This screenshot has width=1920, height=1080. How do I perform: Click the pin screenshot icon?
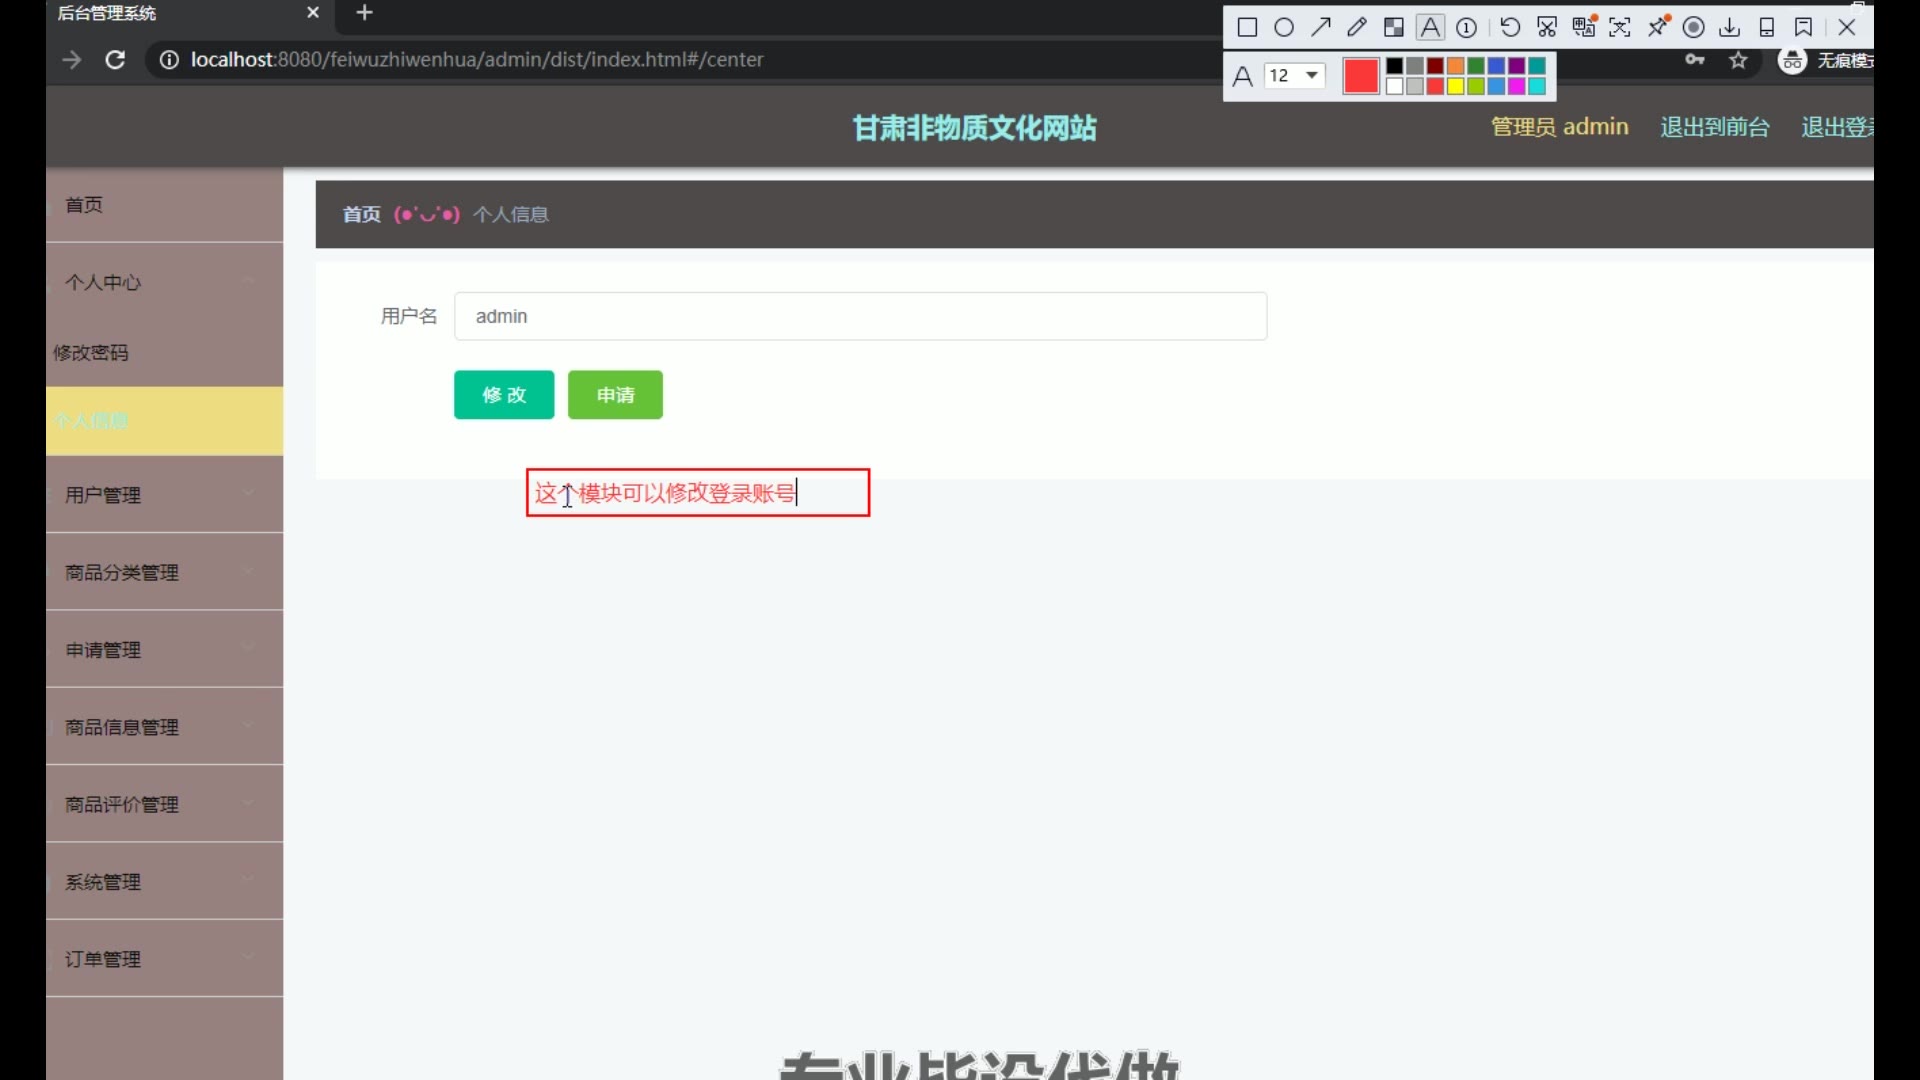pyautogui.click(x=1659, y=27)
